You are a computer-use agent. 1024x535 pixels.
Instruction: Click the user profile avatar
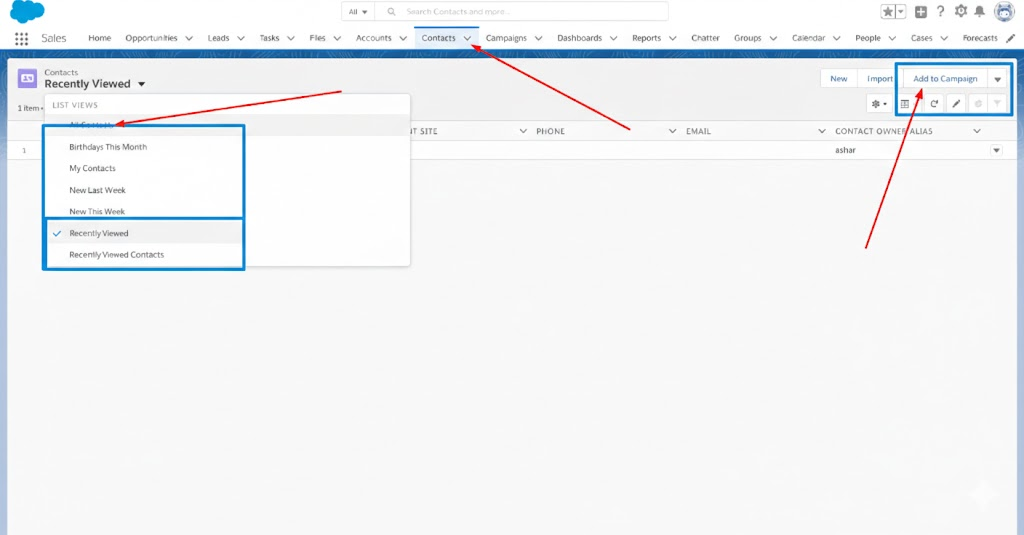click(1003, 12)
